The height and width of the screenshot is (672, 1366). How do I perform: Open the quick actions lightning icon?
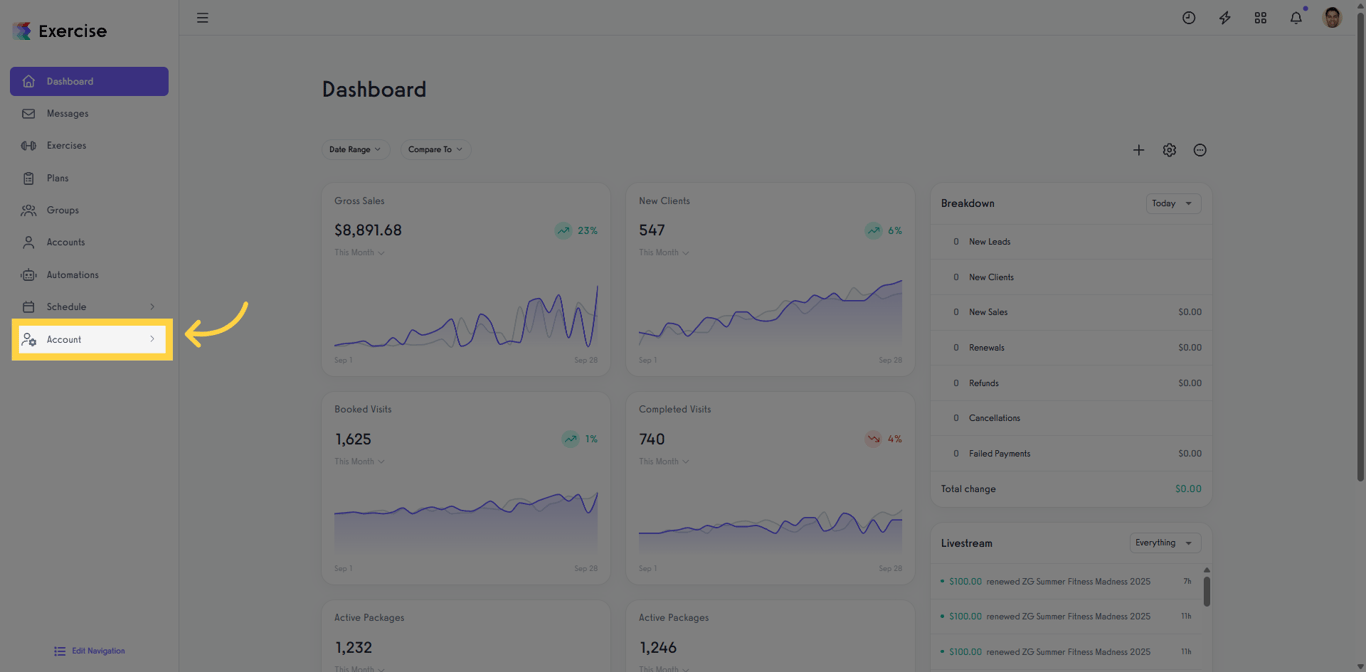click(x=1224, y=17)
